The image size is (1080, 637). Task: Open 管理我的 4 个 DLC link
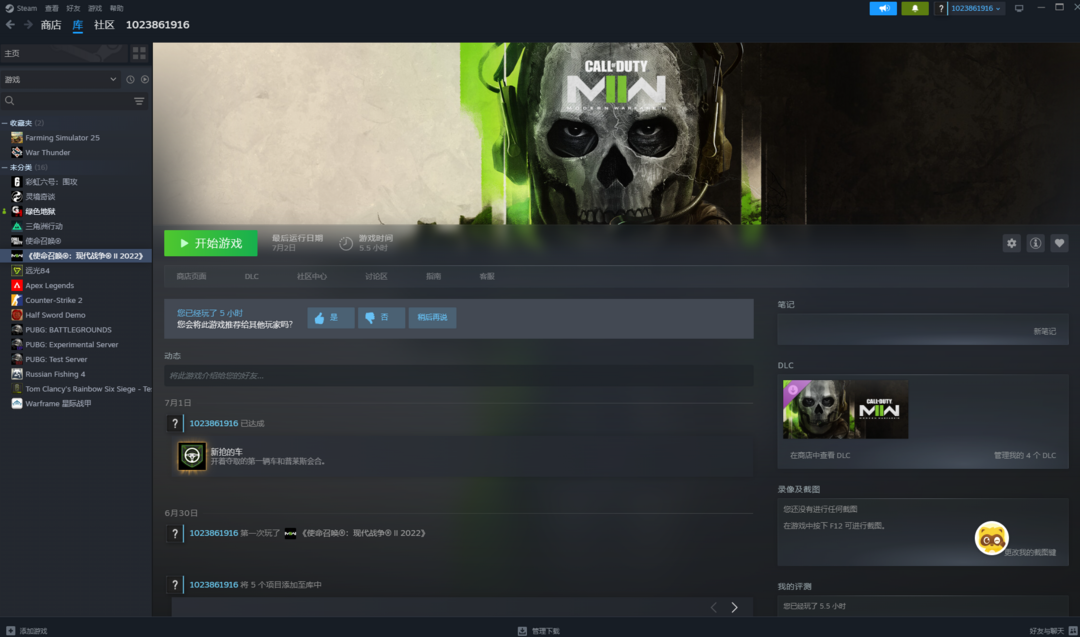(x=1024, y=455)
